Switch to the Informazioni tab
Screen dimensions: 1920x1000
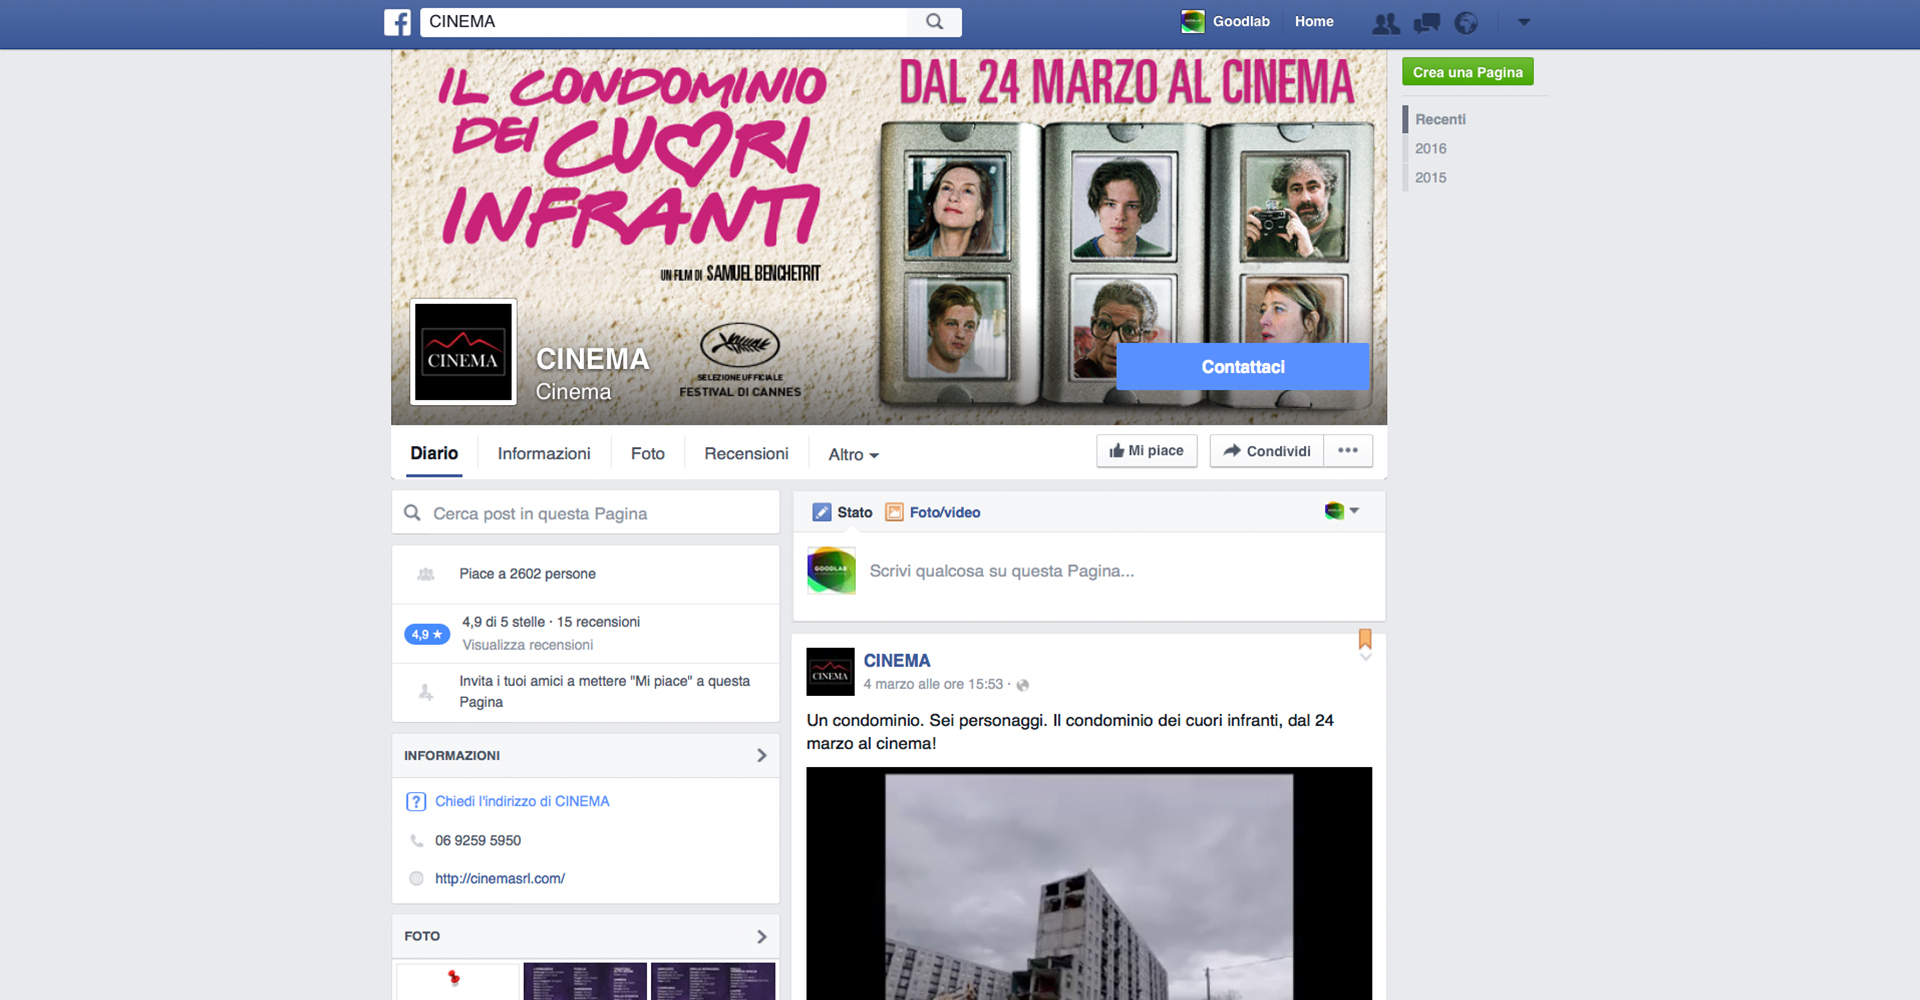[544, 454]
